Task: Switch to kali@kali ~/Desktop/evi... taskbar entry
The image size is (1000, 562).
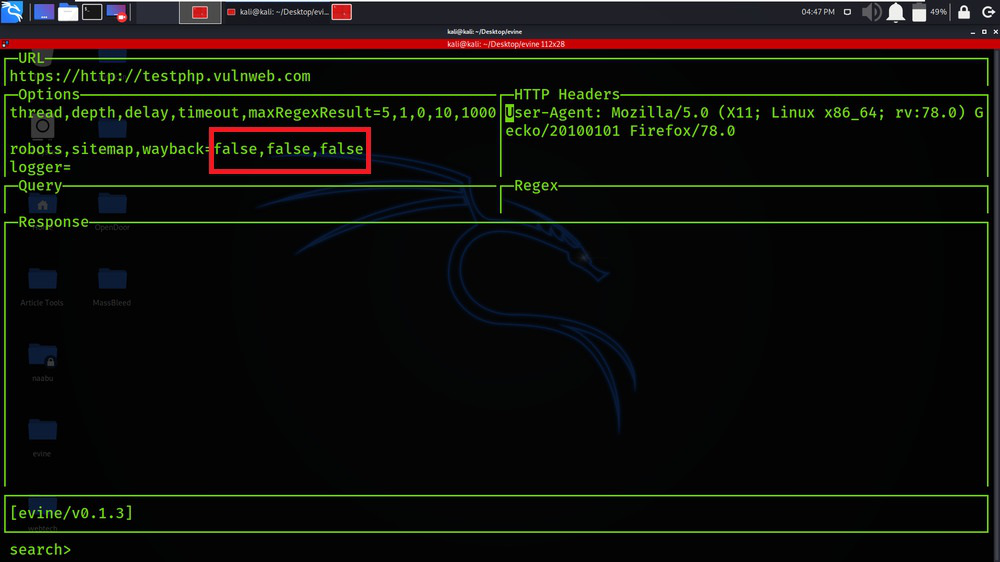Action: click(278, 12)
